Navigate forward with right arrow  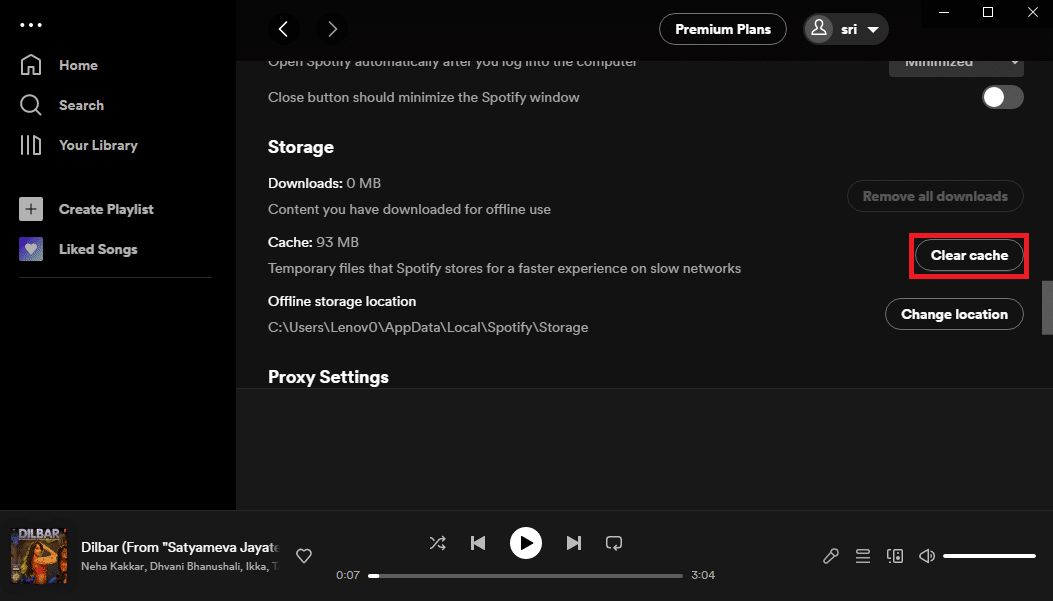(332, 29)
